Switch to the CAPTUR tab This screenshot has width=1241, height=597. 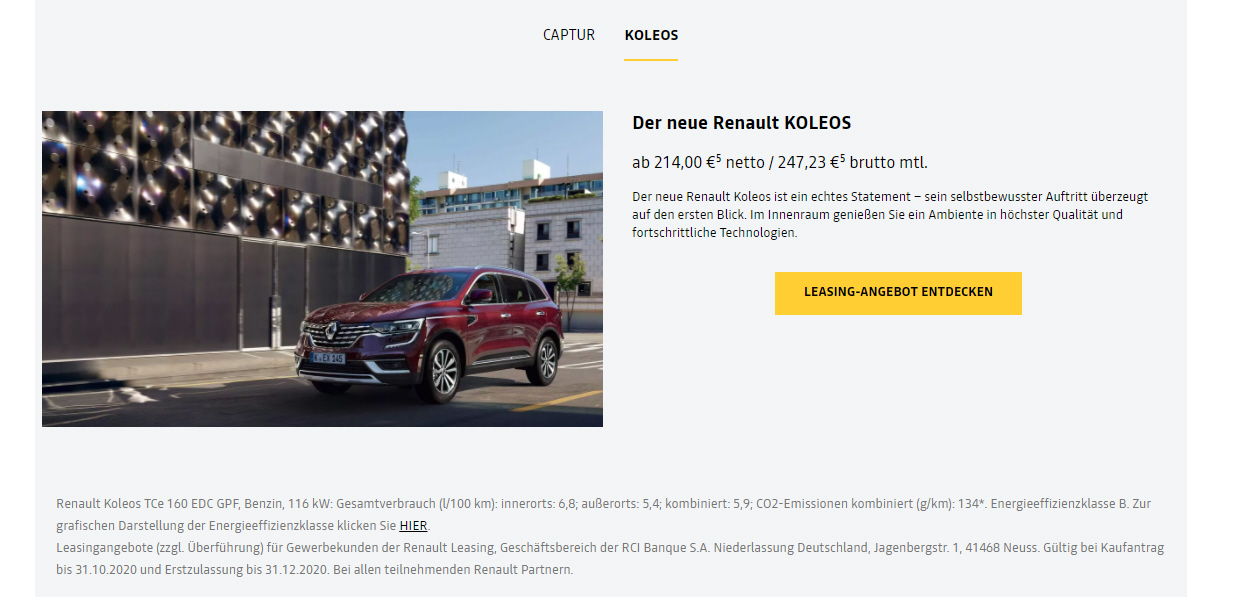[x=569, y=35]
